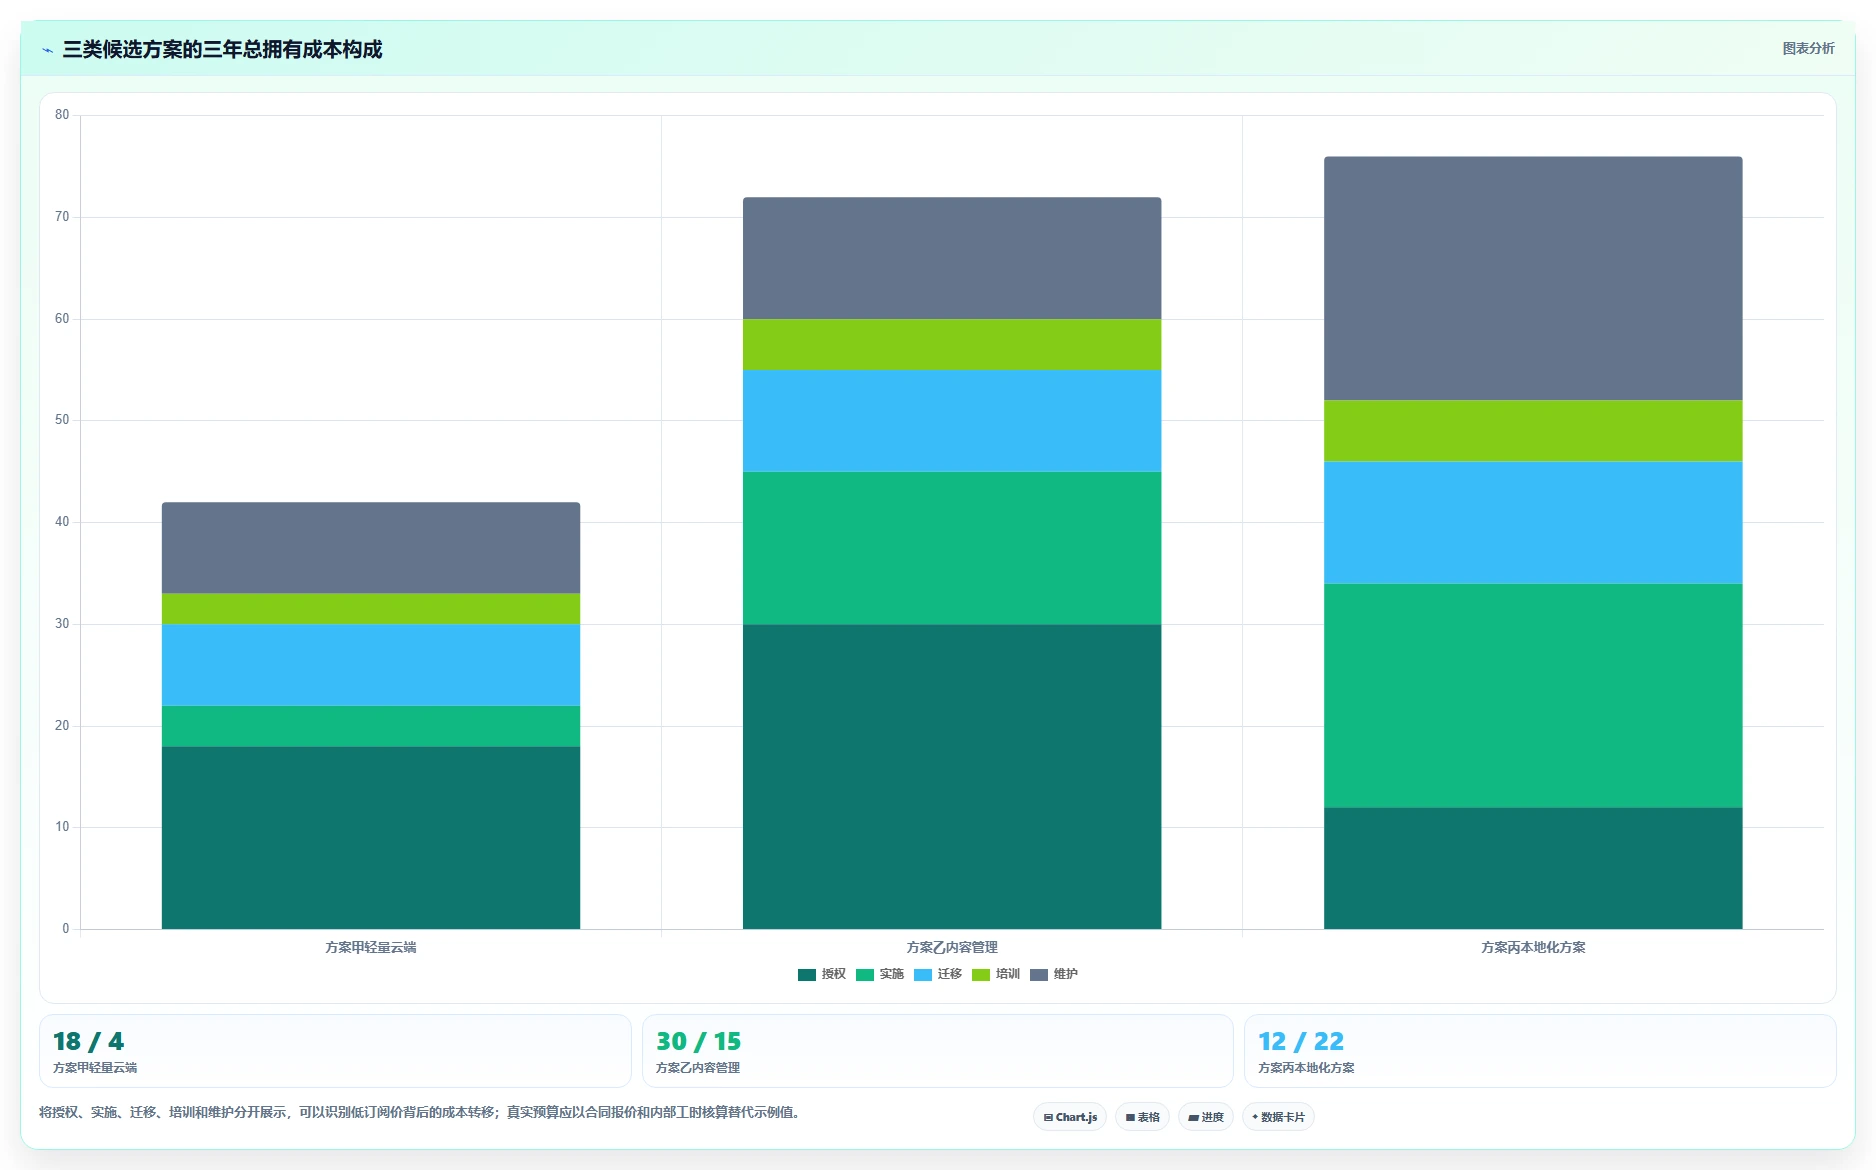
Task: Click the 维护 segment of 方案丙本地化方案 bar
Action: [x=1533, y=279]
